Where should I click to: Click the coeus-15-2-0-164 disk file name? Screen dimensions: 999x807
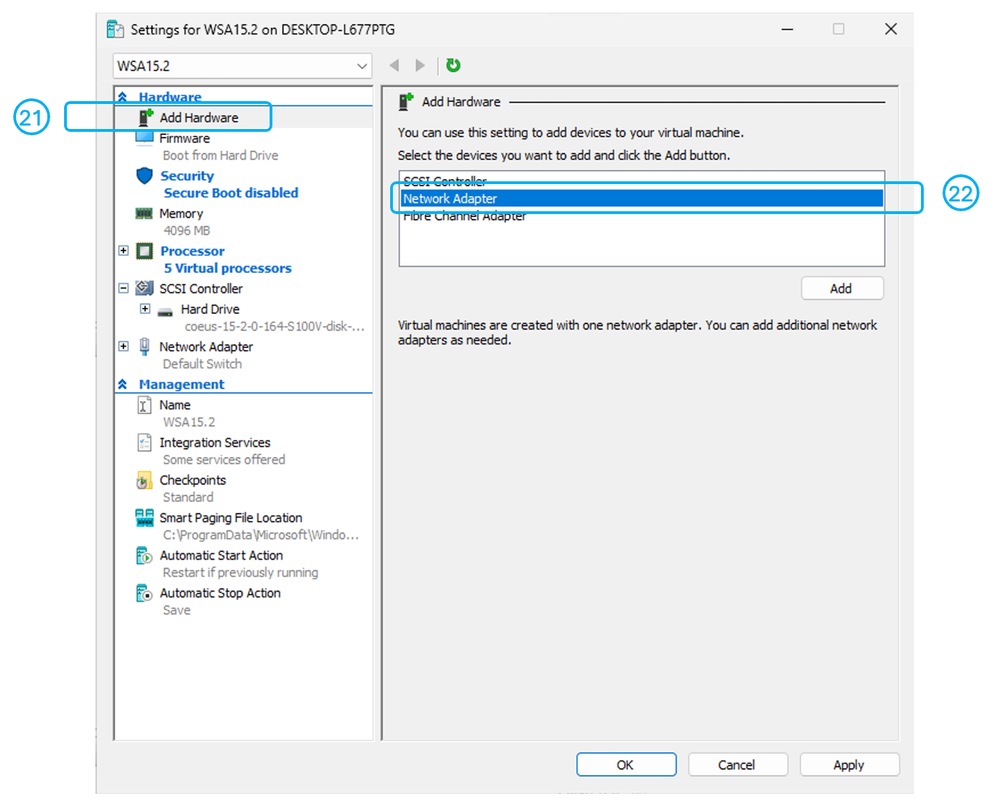click(x=275, y=326)
